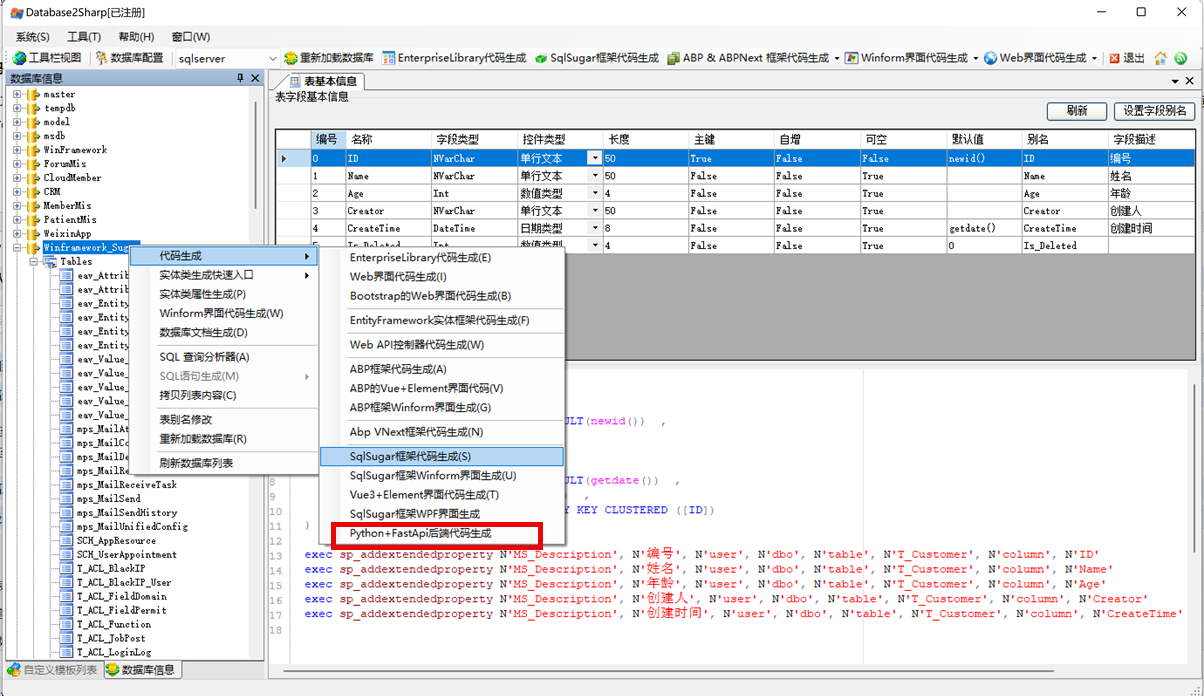Open the sqlserver database type dropdown
Image resolution: width=1204 pixels, height=696 pixels.
click(273, 58)
